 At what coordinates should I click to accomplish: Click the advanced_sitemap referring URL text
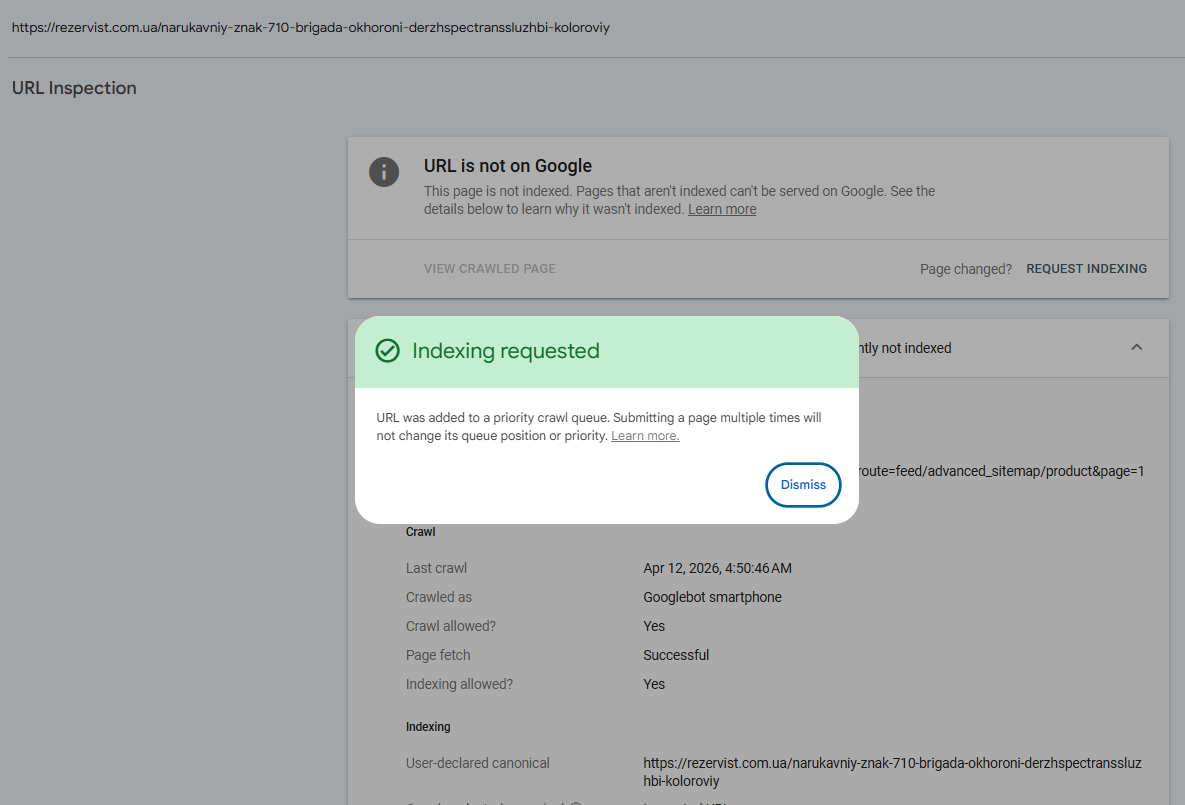tap(1000, 471)
